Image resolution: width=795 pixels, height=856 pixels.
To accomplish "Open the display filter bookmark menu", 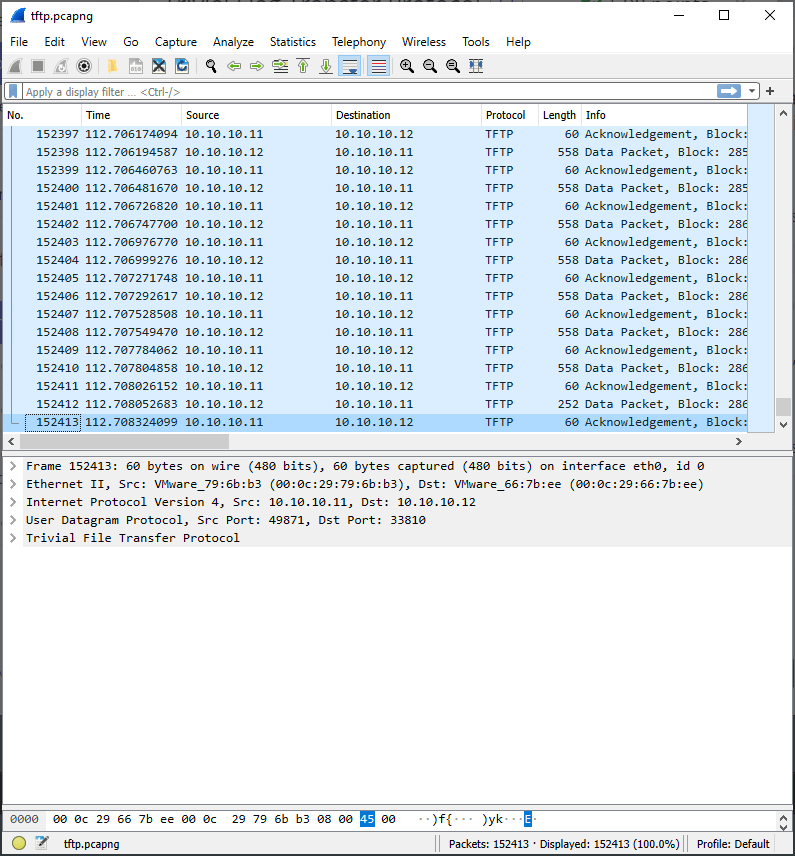I will (x=13, y=91).
